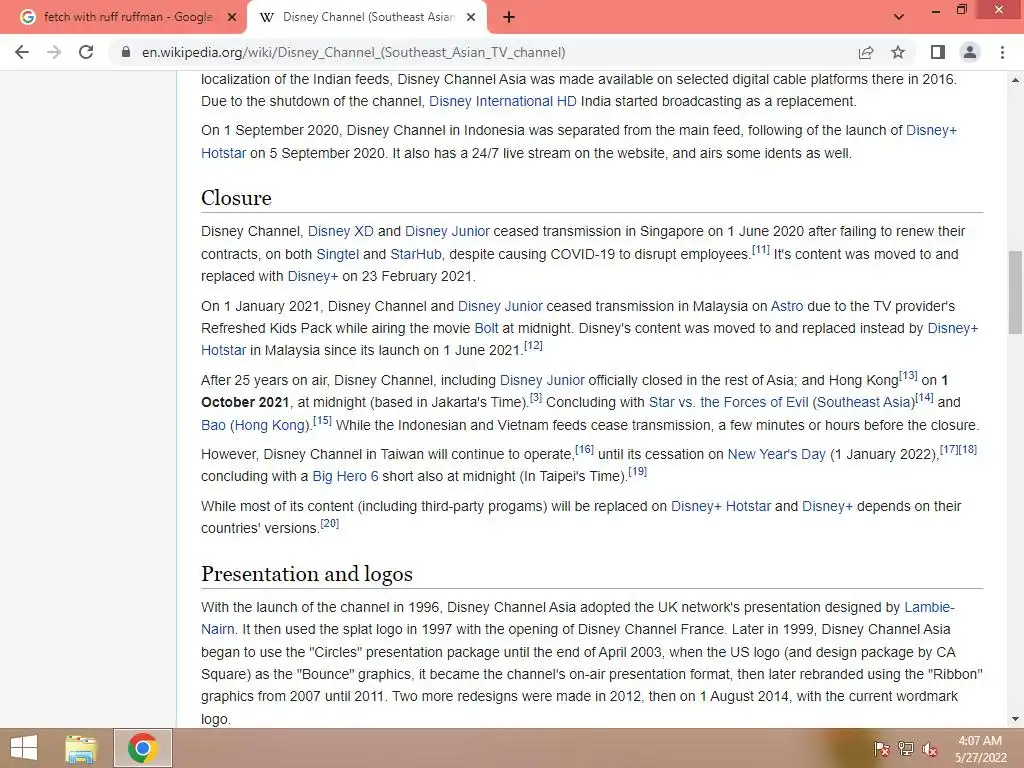Open a new browser tab
Image resolution: width=1024 pixels, height=768 pixels.
(509, 17)
